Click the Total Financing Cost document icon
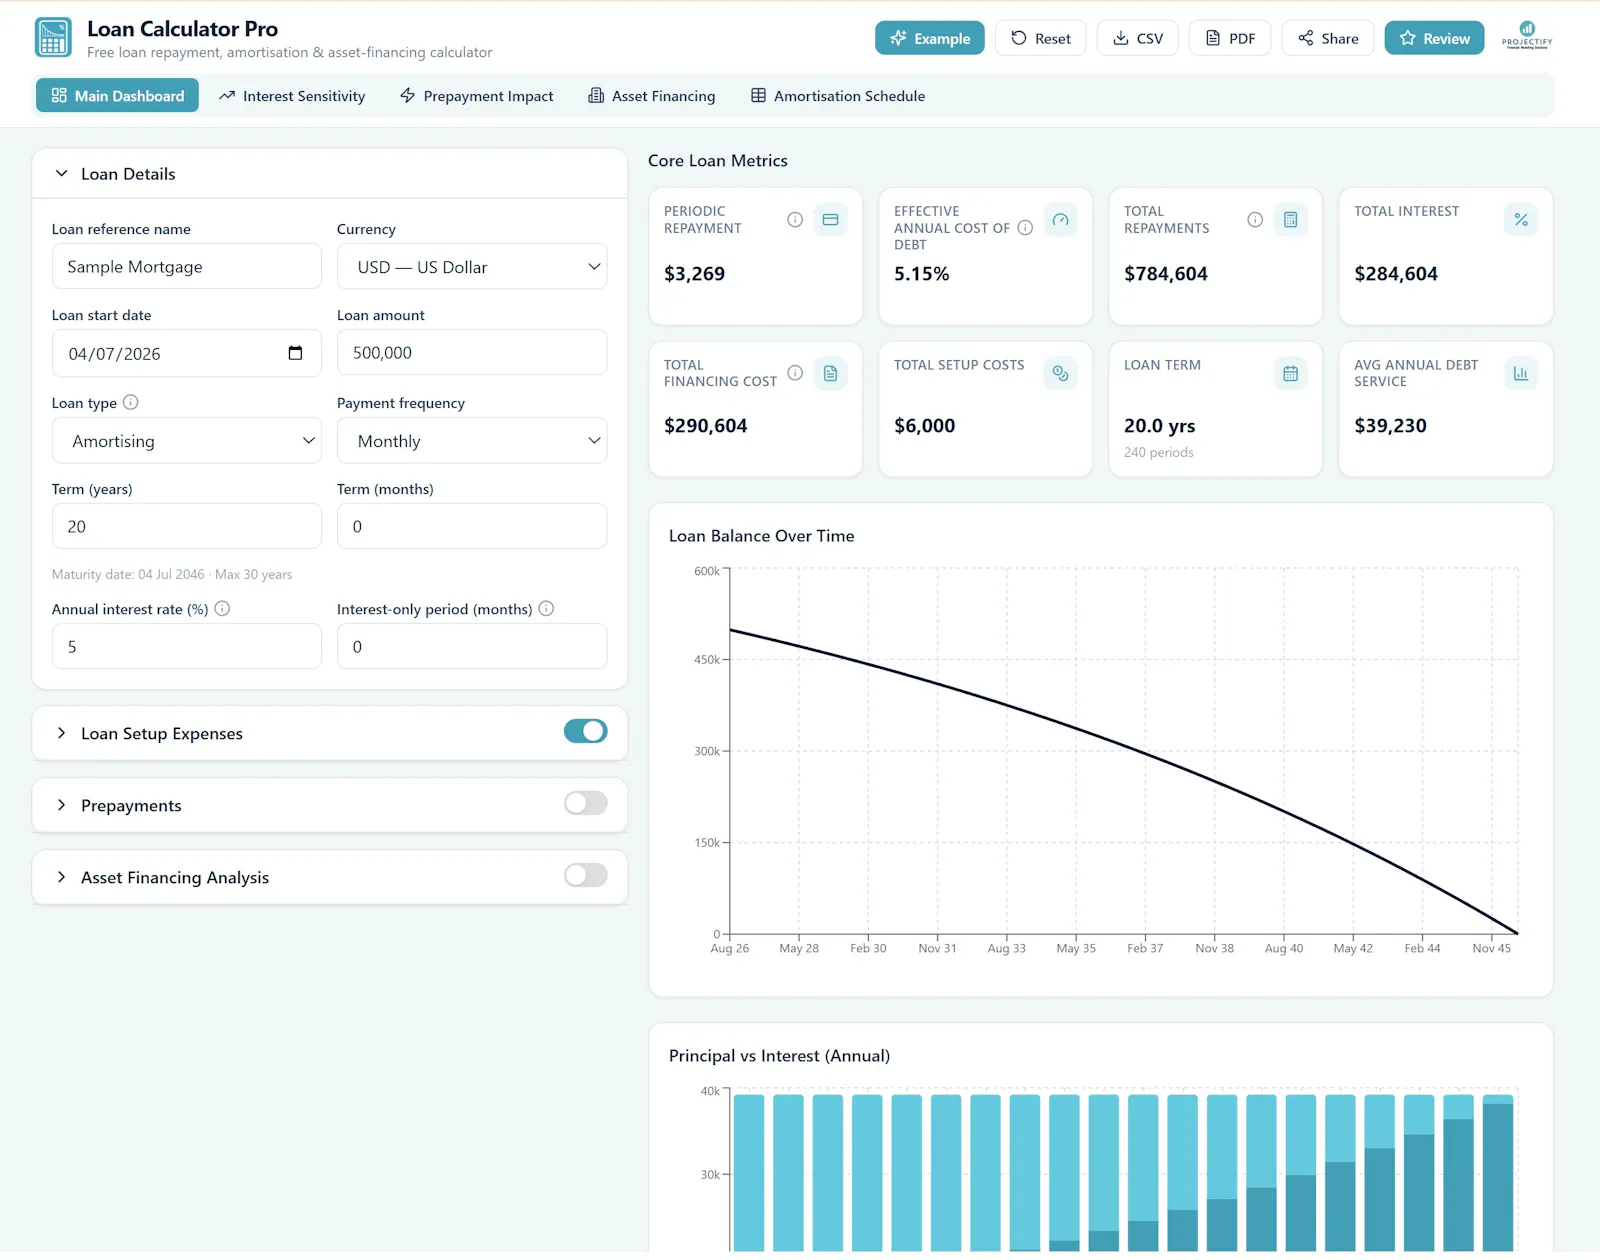 830,374
